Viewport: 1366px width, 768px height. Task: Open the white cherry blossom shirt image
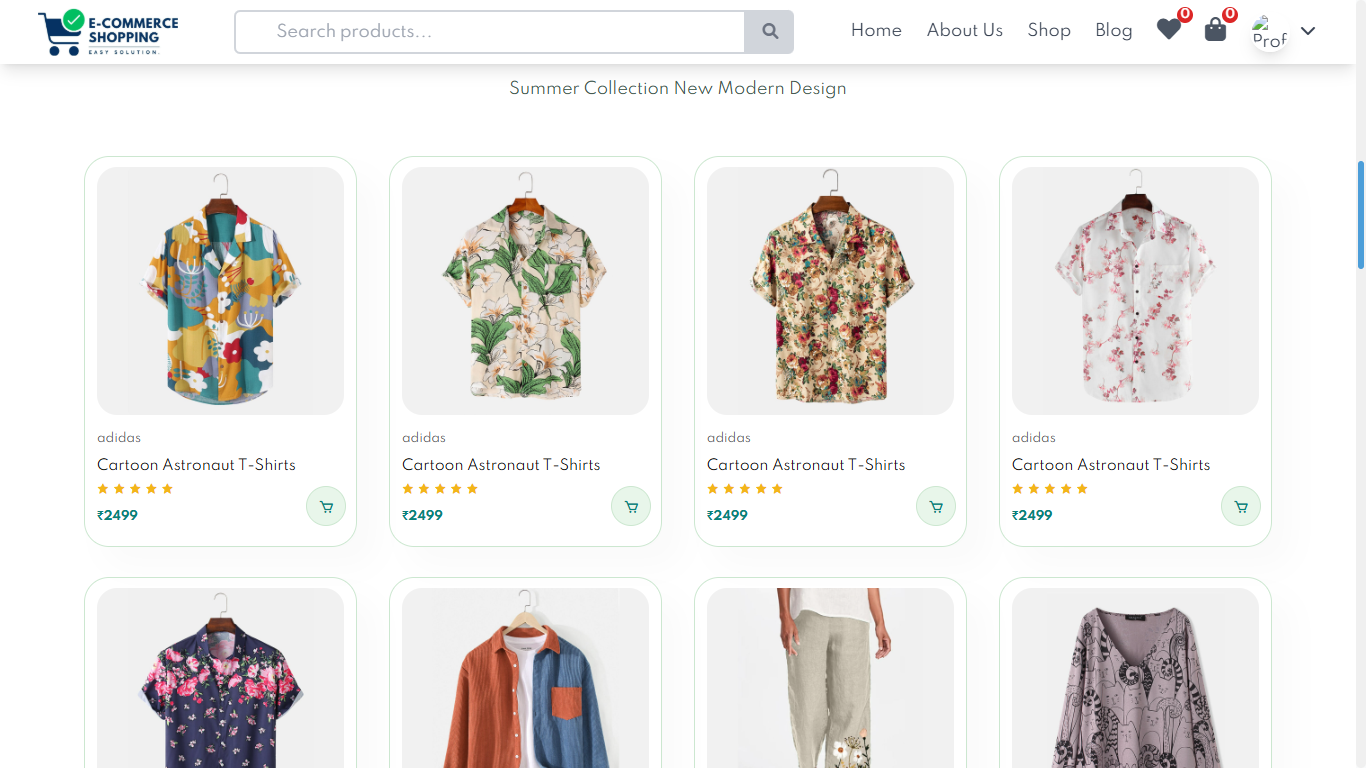[x=1135, y=291]
